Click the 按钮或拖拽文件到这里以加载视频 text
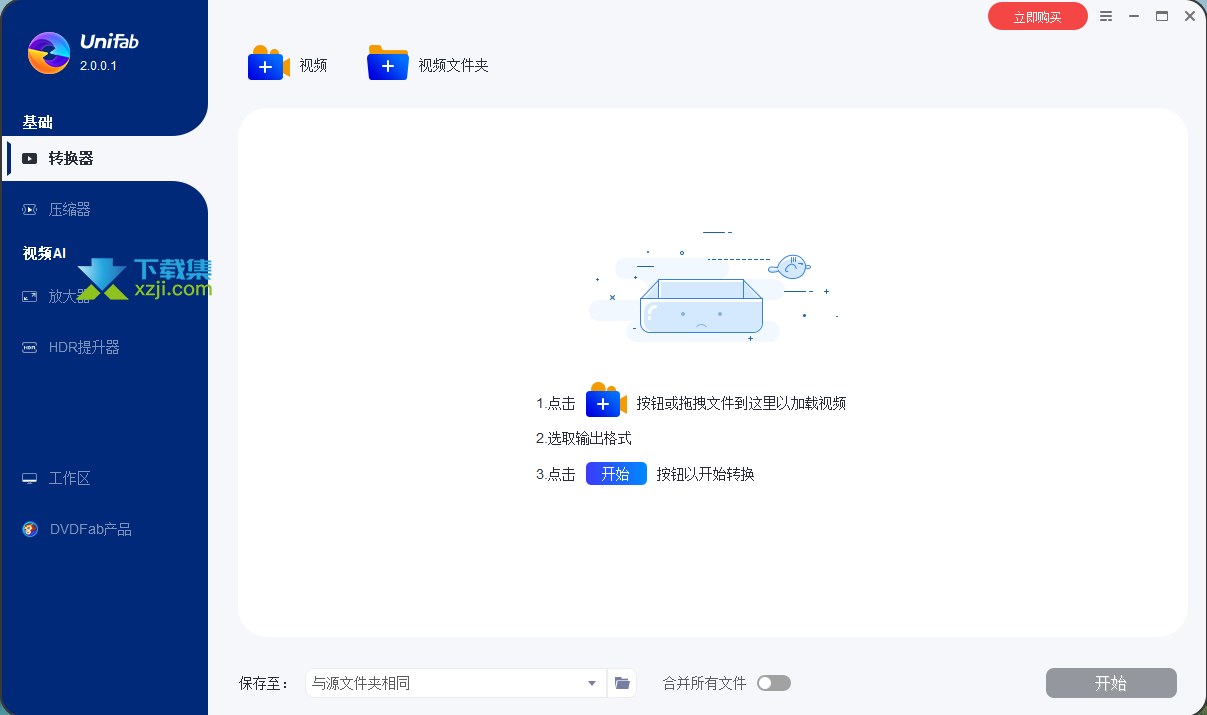Screen dimensions: 1207x715 click(741, 403)
